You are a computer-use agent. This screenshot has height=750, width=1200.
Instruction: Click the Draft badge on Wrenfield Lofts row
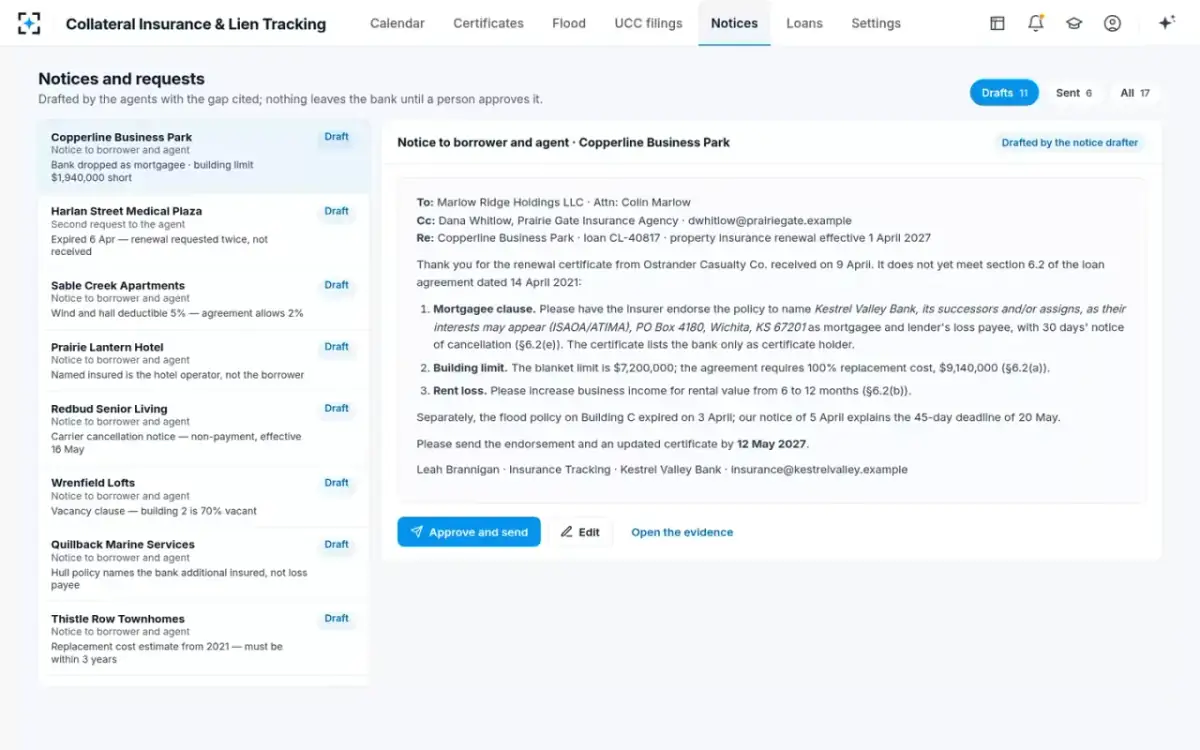pyautogui.click(x=336, y=483)
